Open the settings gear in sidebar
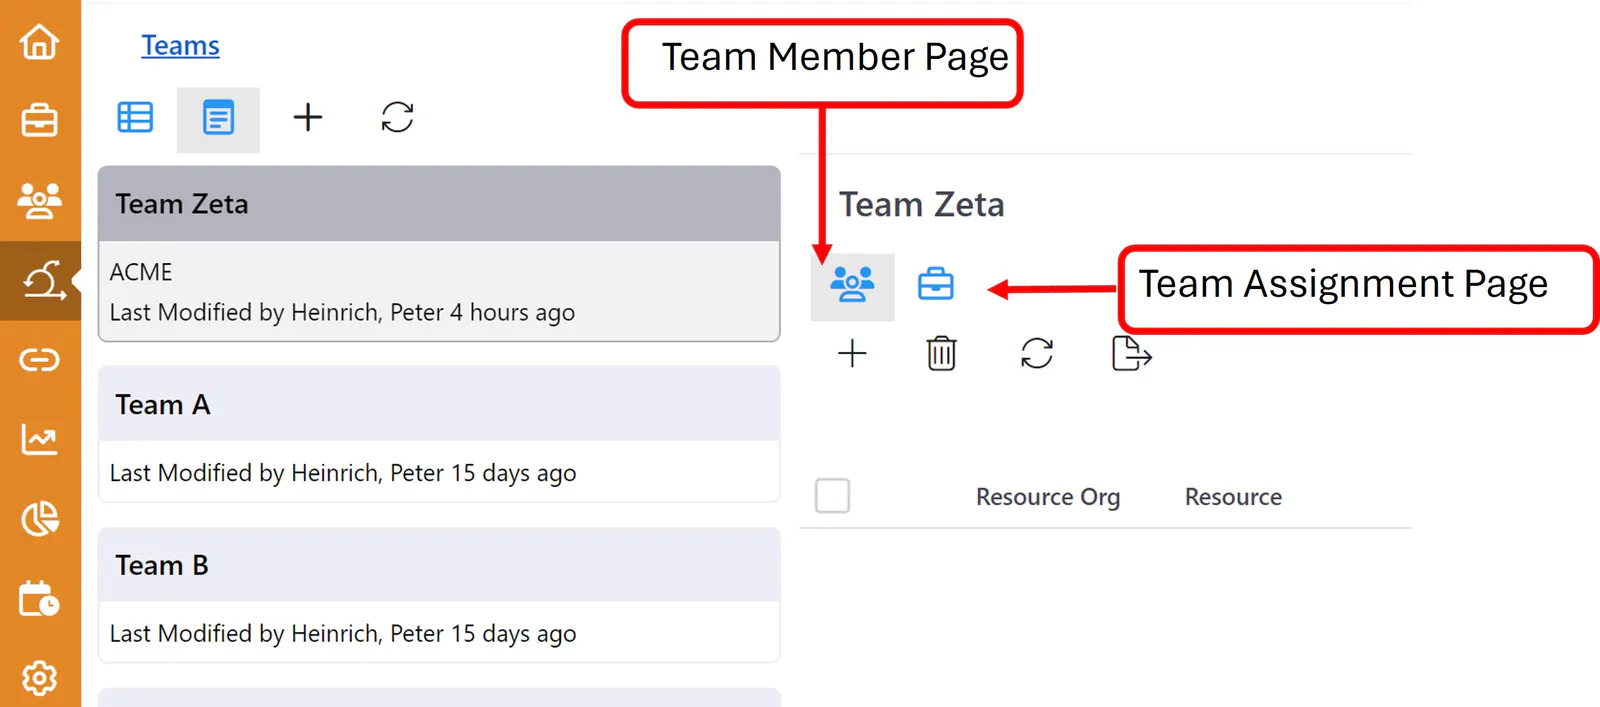The width and height of the screenshot is (1600, 707). (x=40, y=678)
